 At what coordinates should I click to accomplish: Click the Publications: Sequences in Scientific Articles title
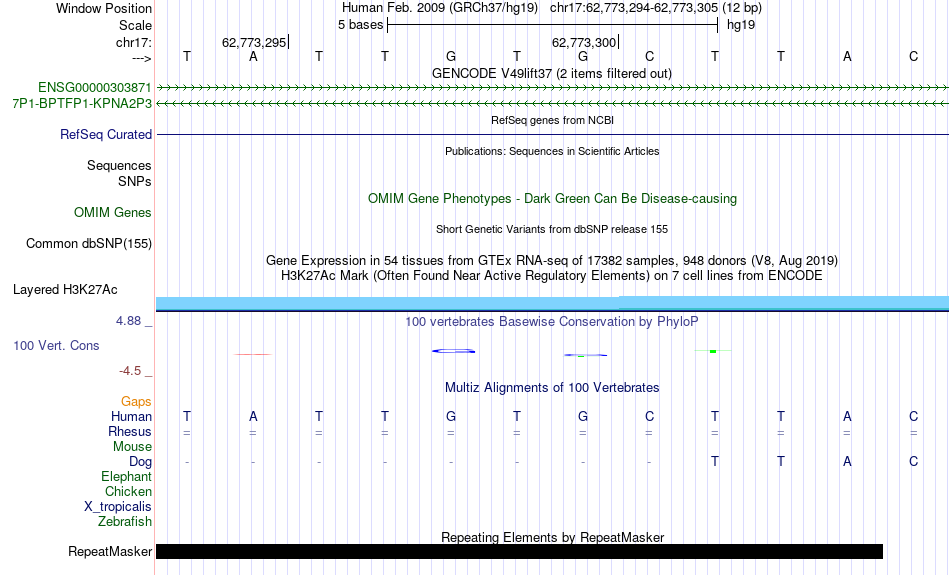click(552, 151)
